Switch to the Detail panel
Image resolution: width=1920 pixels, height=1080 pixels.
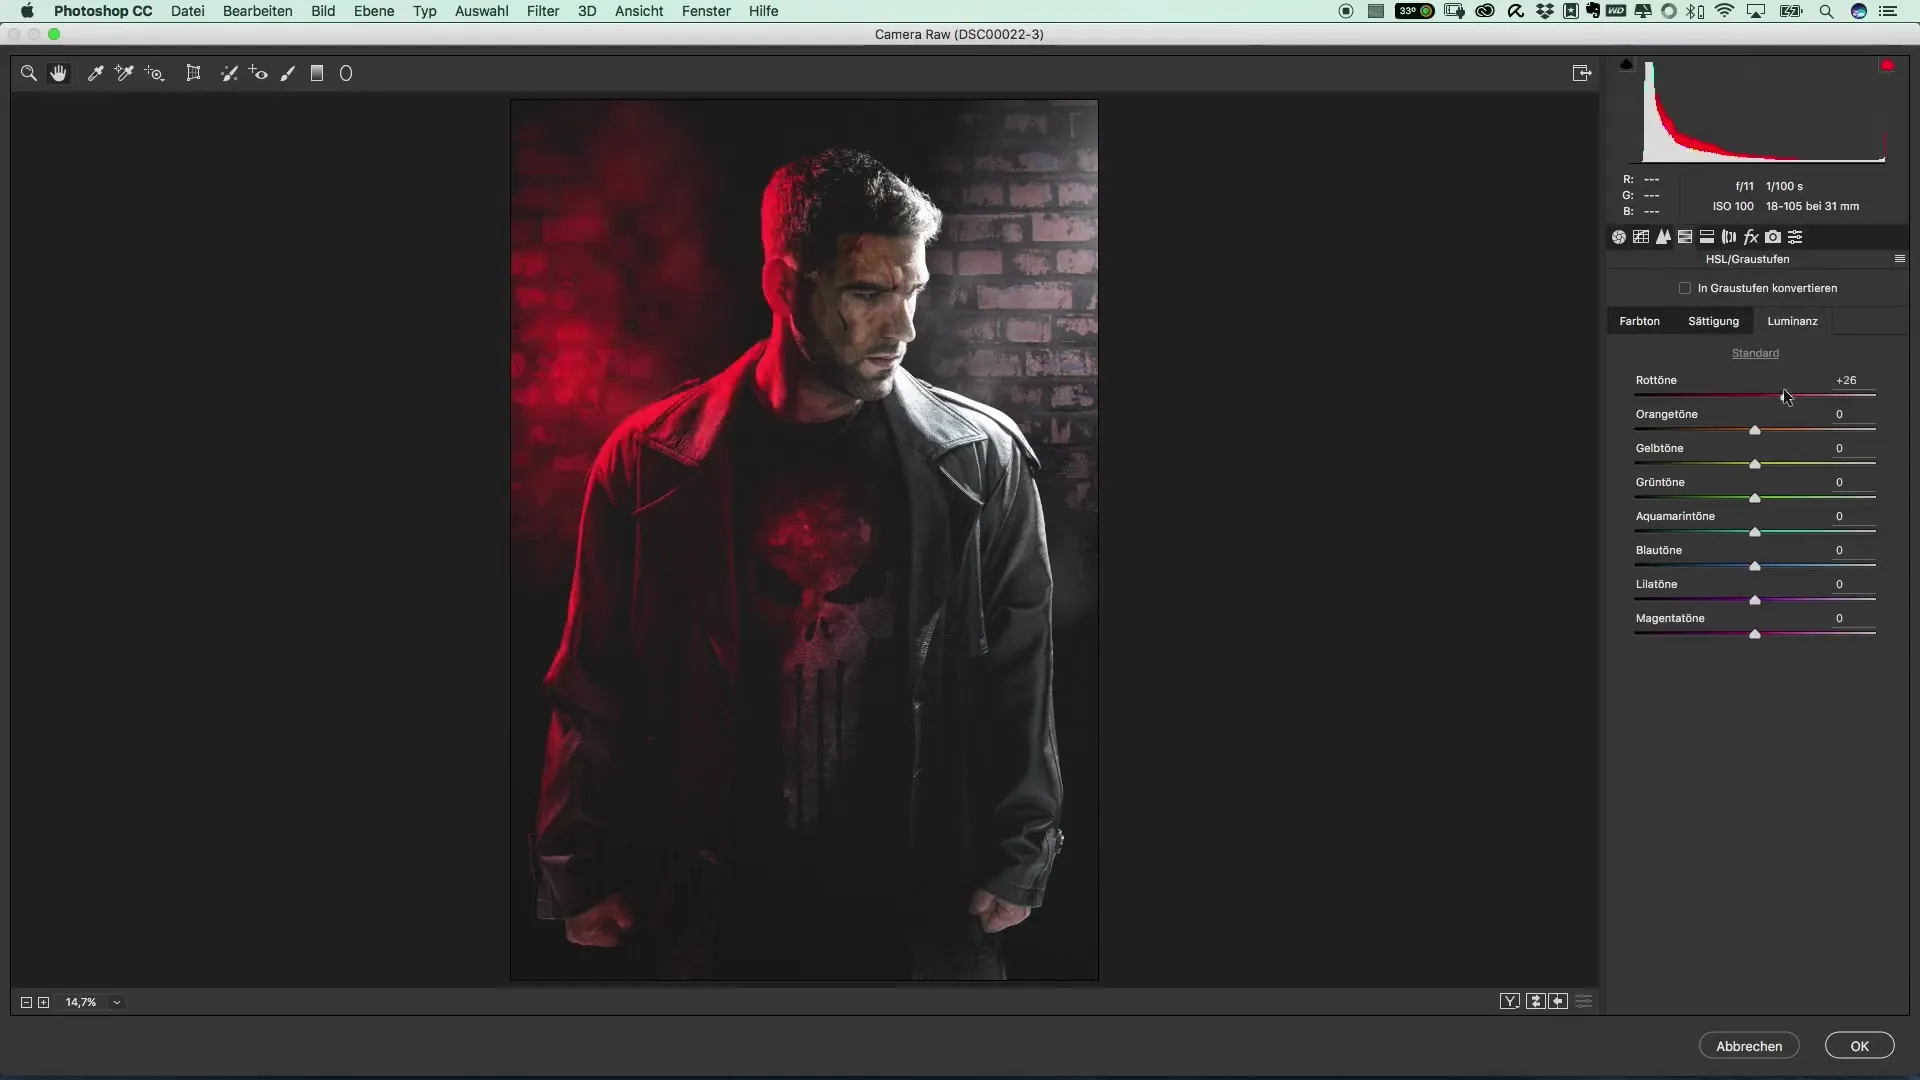[1663, 237]
